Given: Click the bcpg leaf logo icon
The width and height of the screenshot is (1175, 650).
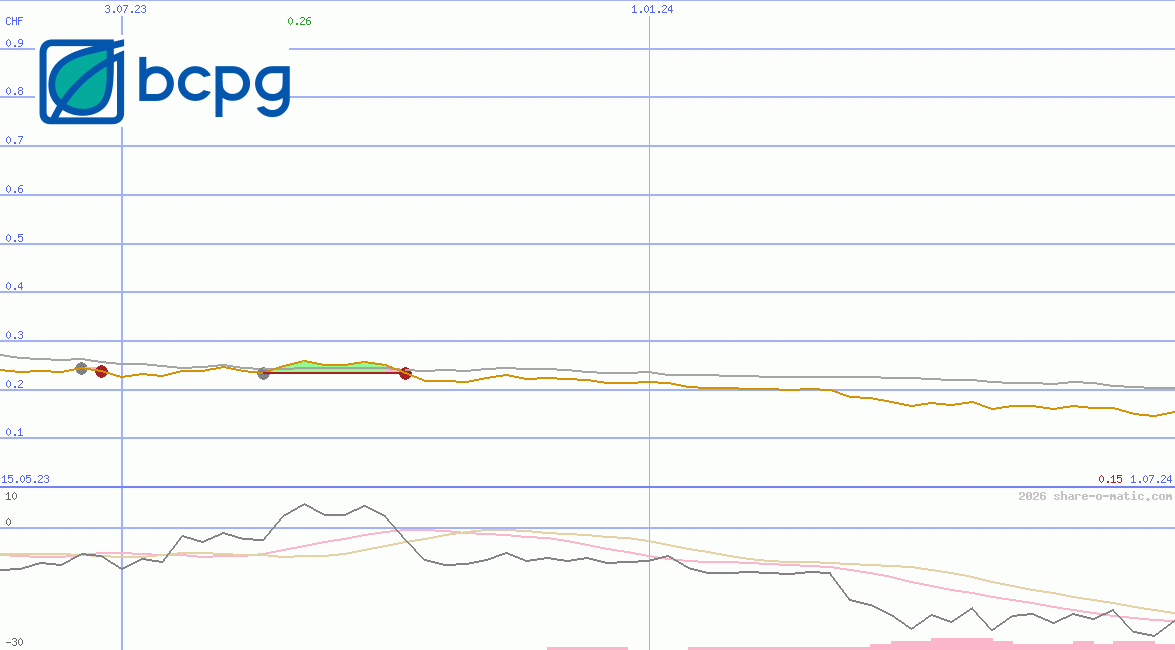Looking at the screenshot, I should point(82,82).
